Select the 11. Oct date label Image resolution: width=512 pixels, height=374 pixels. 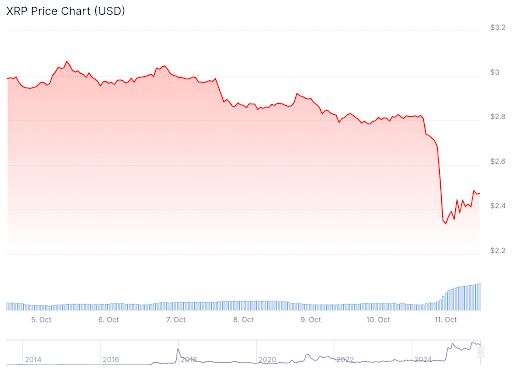click(446, 320)
